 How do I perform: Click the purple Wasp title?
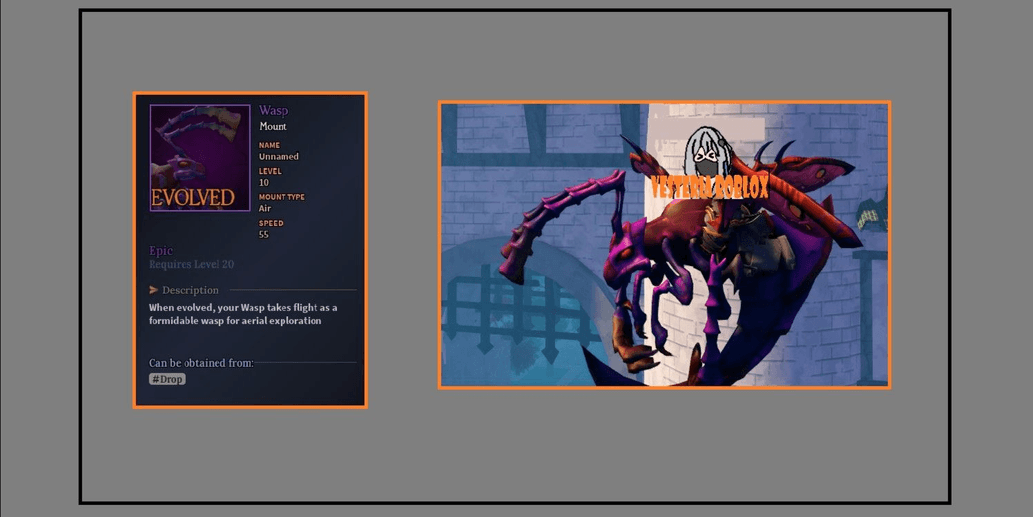273,111
